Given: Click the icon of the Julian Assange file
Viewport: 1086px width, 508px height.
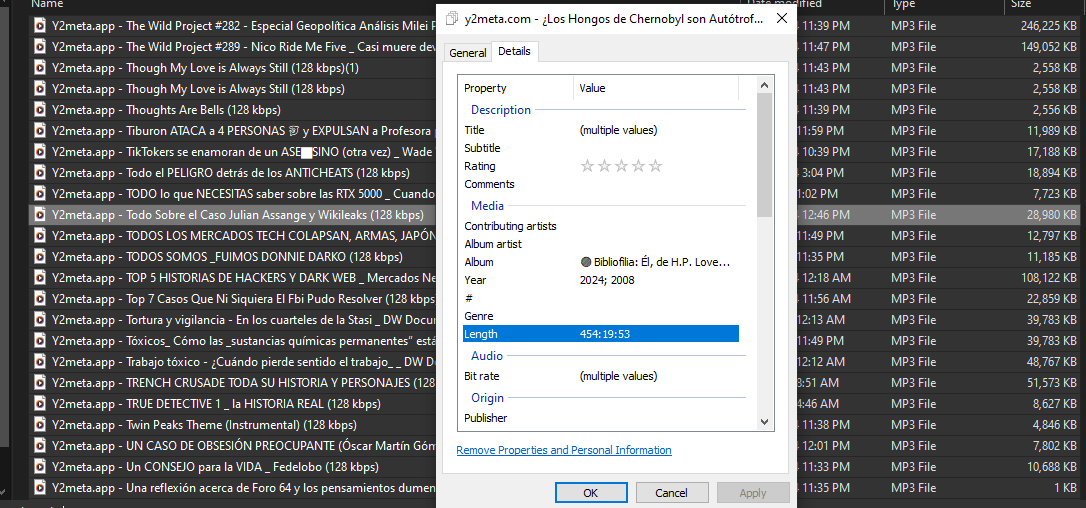Looking at the screenshot, I should (41, 215).
